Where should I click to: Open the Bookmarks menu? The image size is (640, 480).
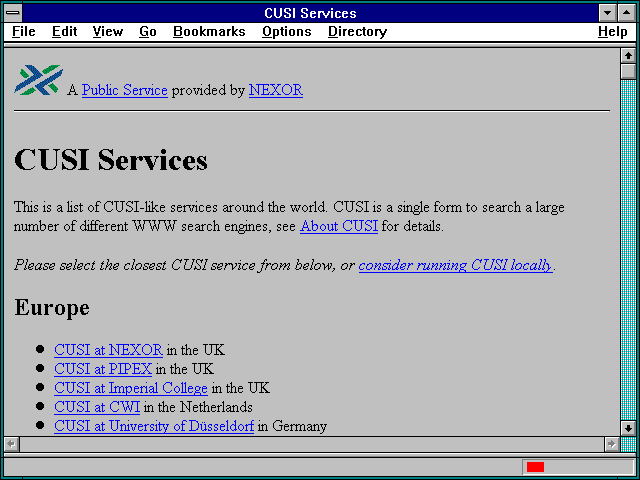pos(209,31)
